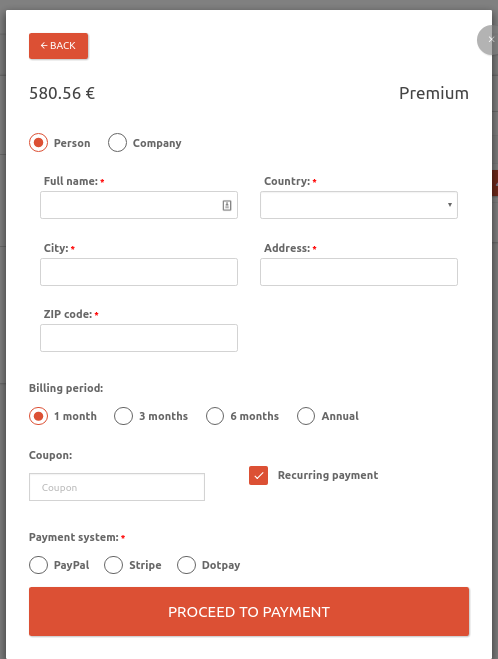
Task: Choose the Company radio option
Action: point(117,143)
